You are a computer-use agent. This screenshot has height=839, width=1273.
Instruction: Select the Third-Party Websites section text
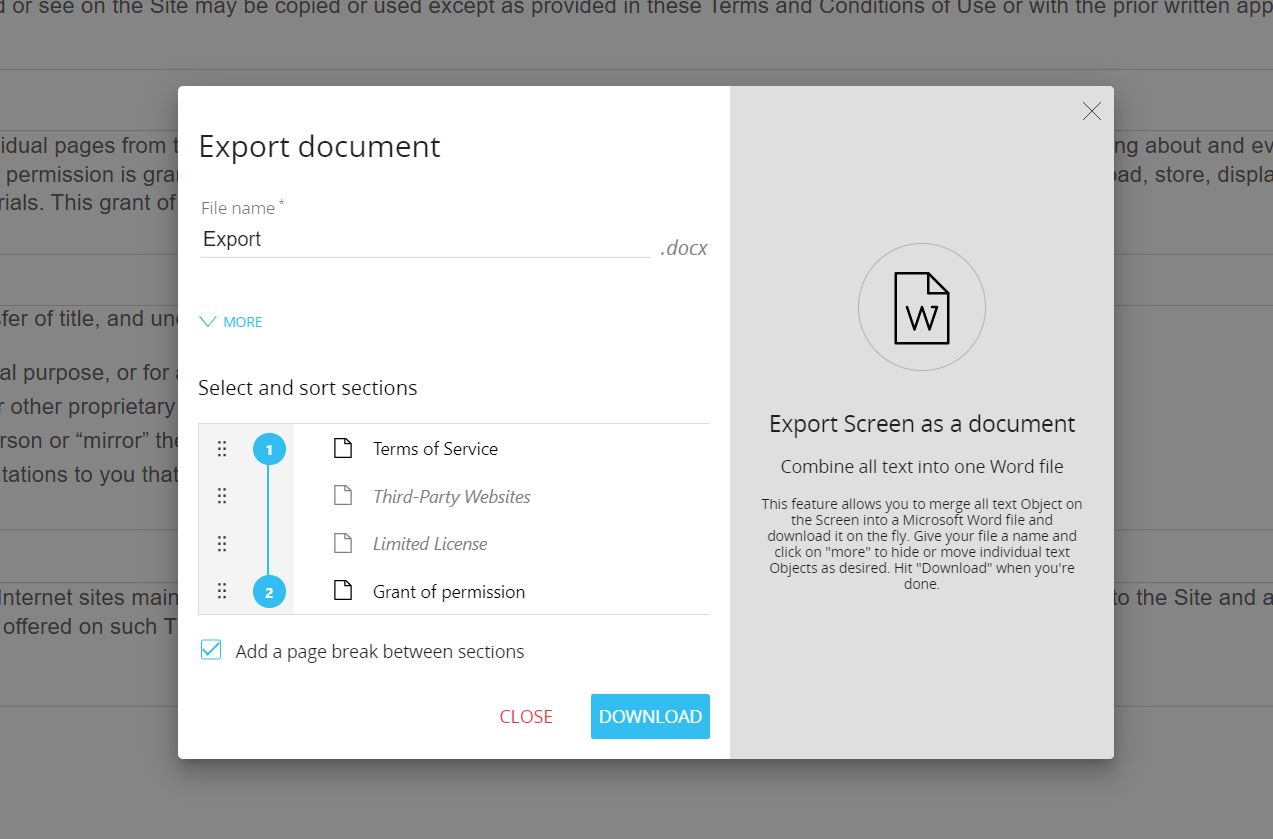pos(452,496)
